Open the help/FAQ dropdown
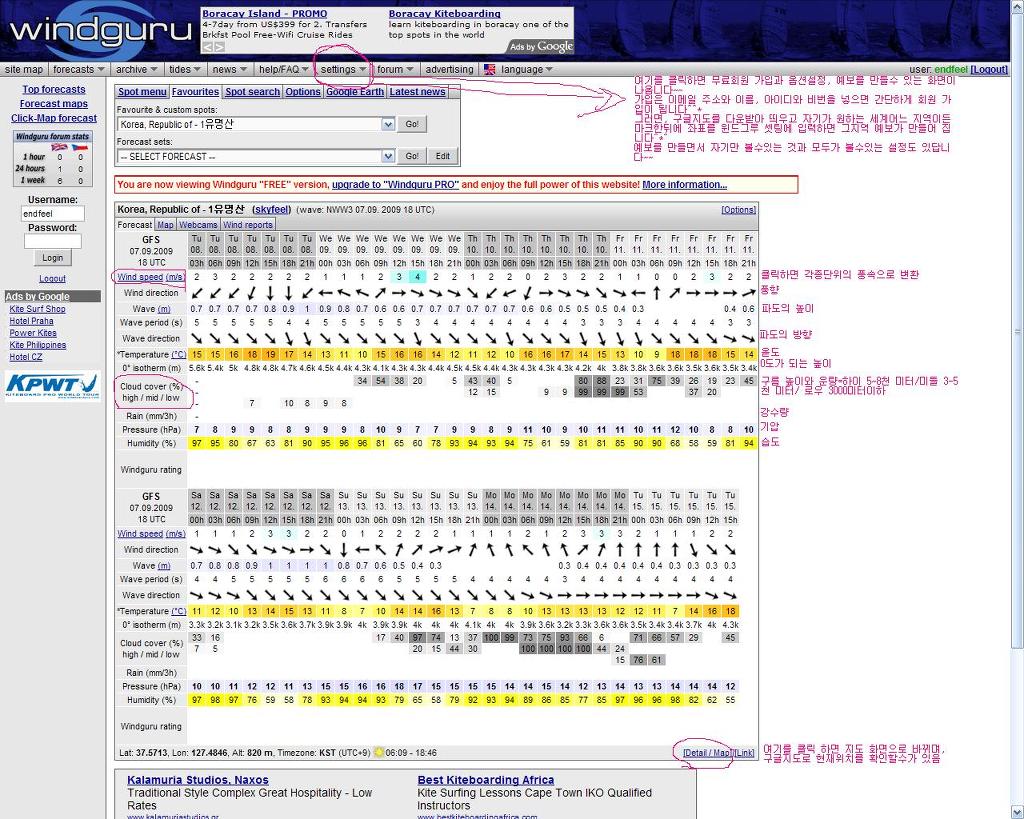1024x819 pixels. (283, 69)
